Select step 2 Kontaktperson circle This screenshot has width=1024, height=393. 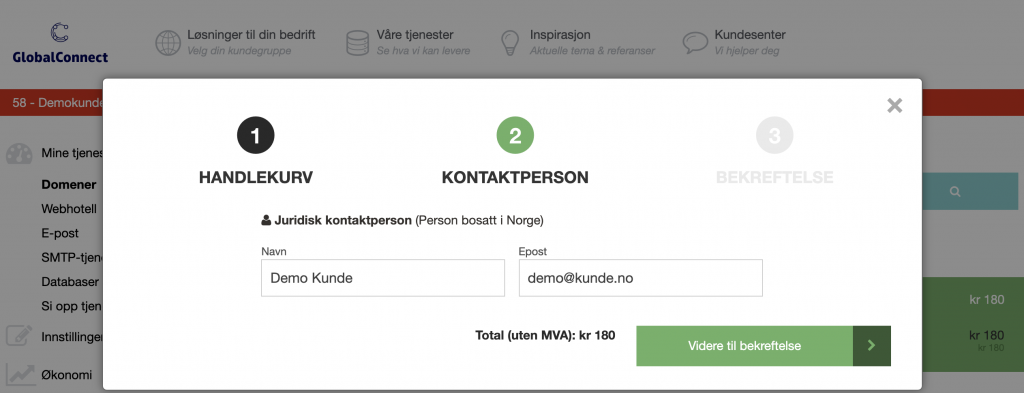tap(515, 136)
